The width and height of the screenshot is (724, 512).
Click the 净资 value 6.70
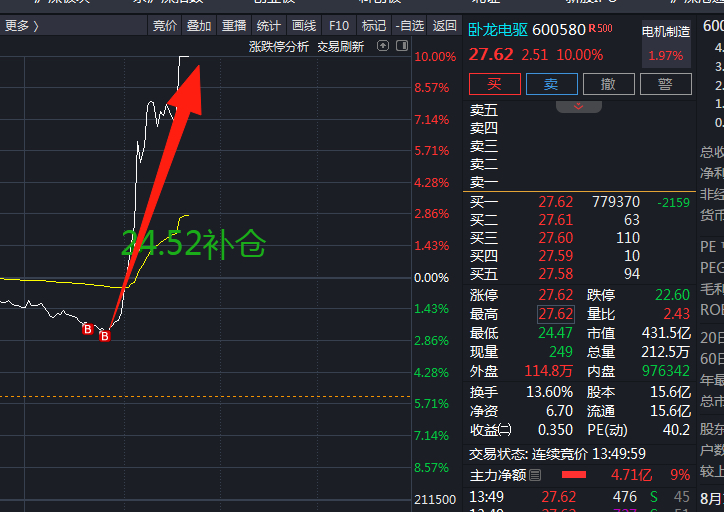click(559, 411)
